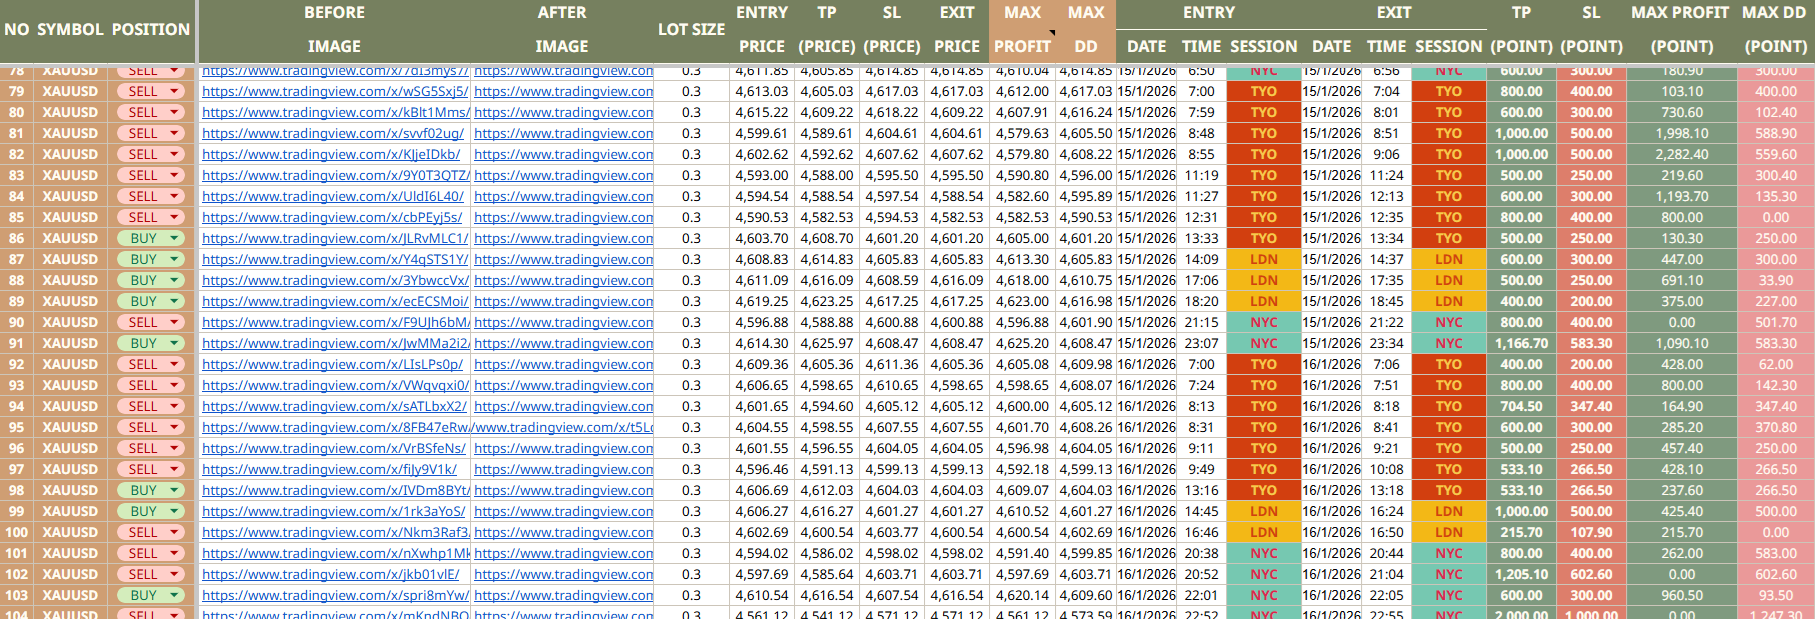
Task: Open the before image link ending cbPEyj5s
Action: coord(332,217)
